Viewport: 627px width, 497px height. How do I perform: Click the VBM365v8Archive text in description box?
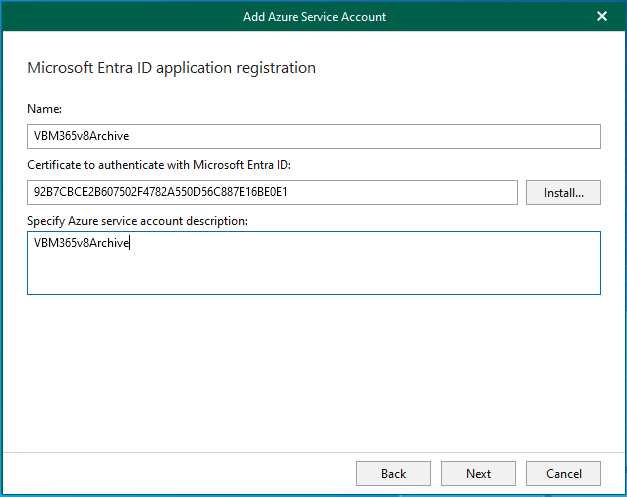click(x=82, y=243)
